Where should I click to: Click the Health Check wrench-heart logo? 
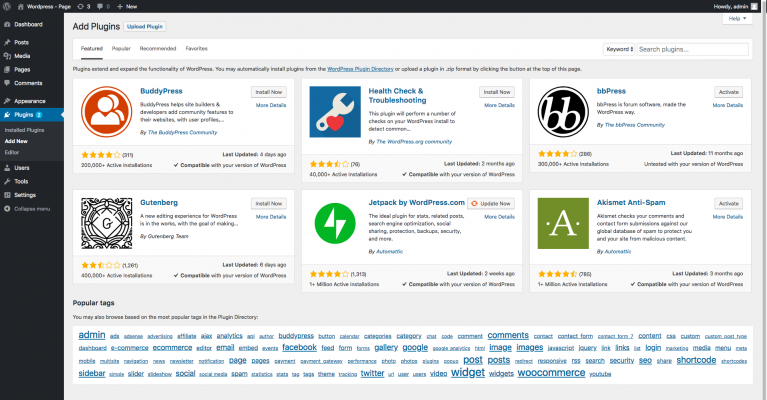pyautogui.click(x=335, y=112)
